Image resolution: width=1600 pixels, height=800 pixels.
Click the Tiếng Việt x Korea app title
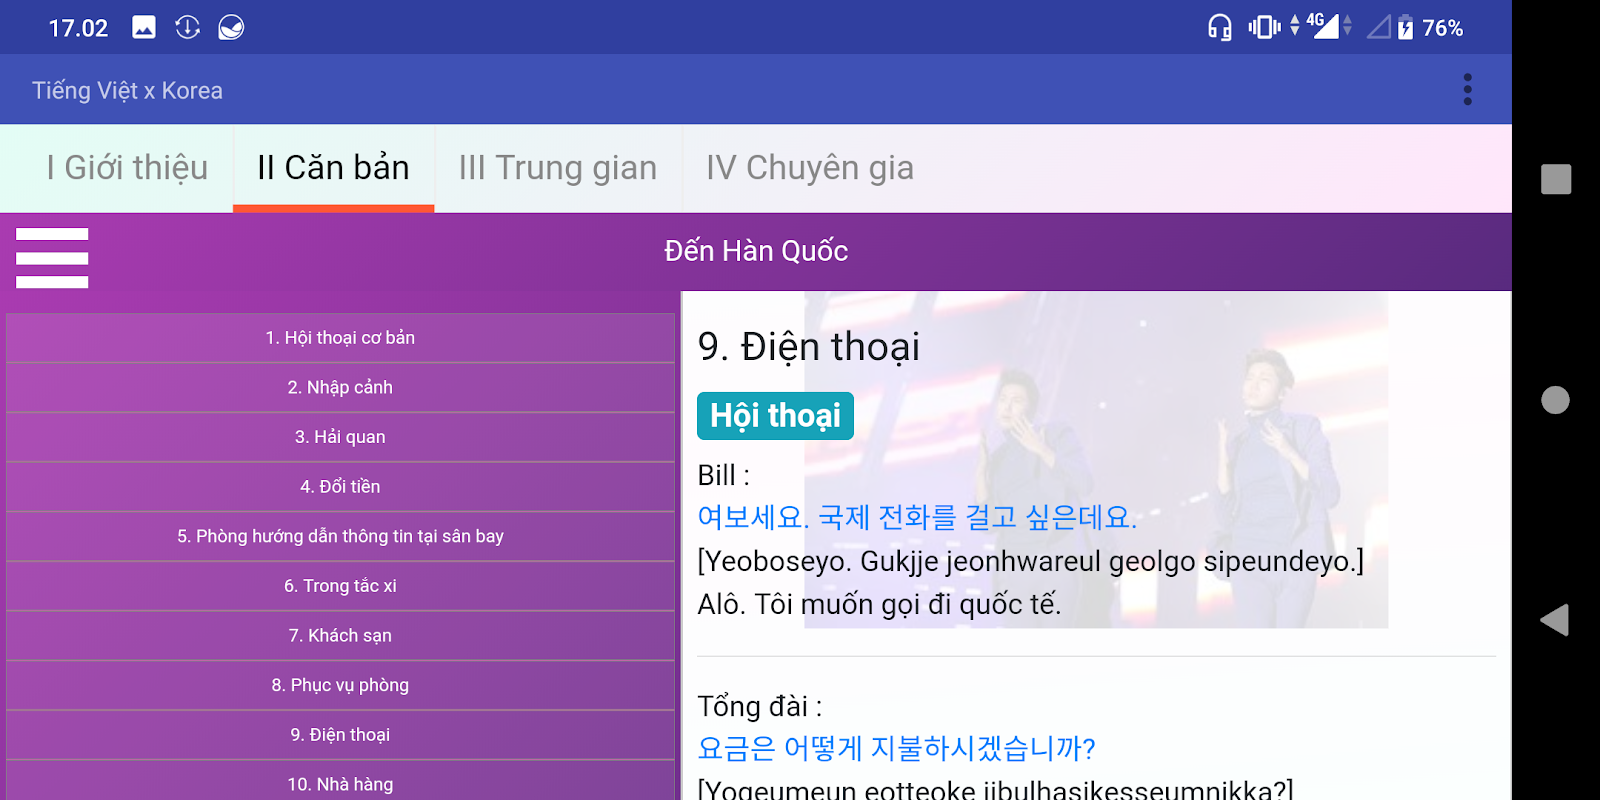click(127, 91)
